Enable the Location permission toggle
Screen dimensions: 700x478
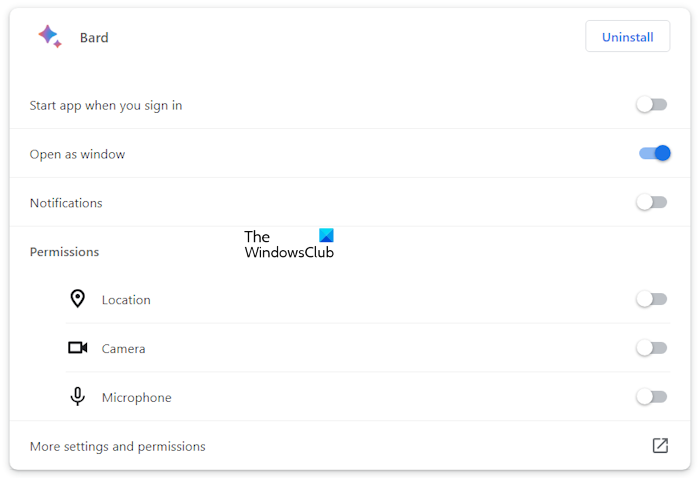tap(651, 299)
